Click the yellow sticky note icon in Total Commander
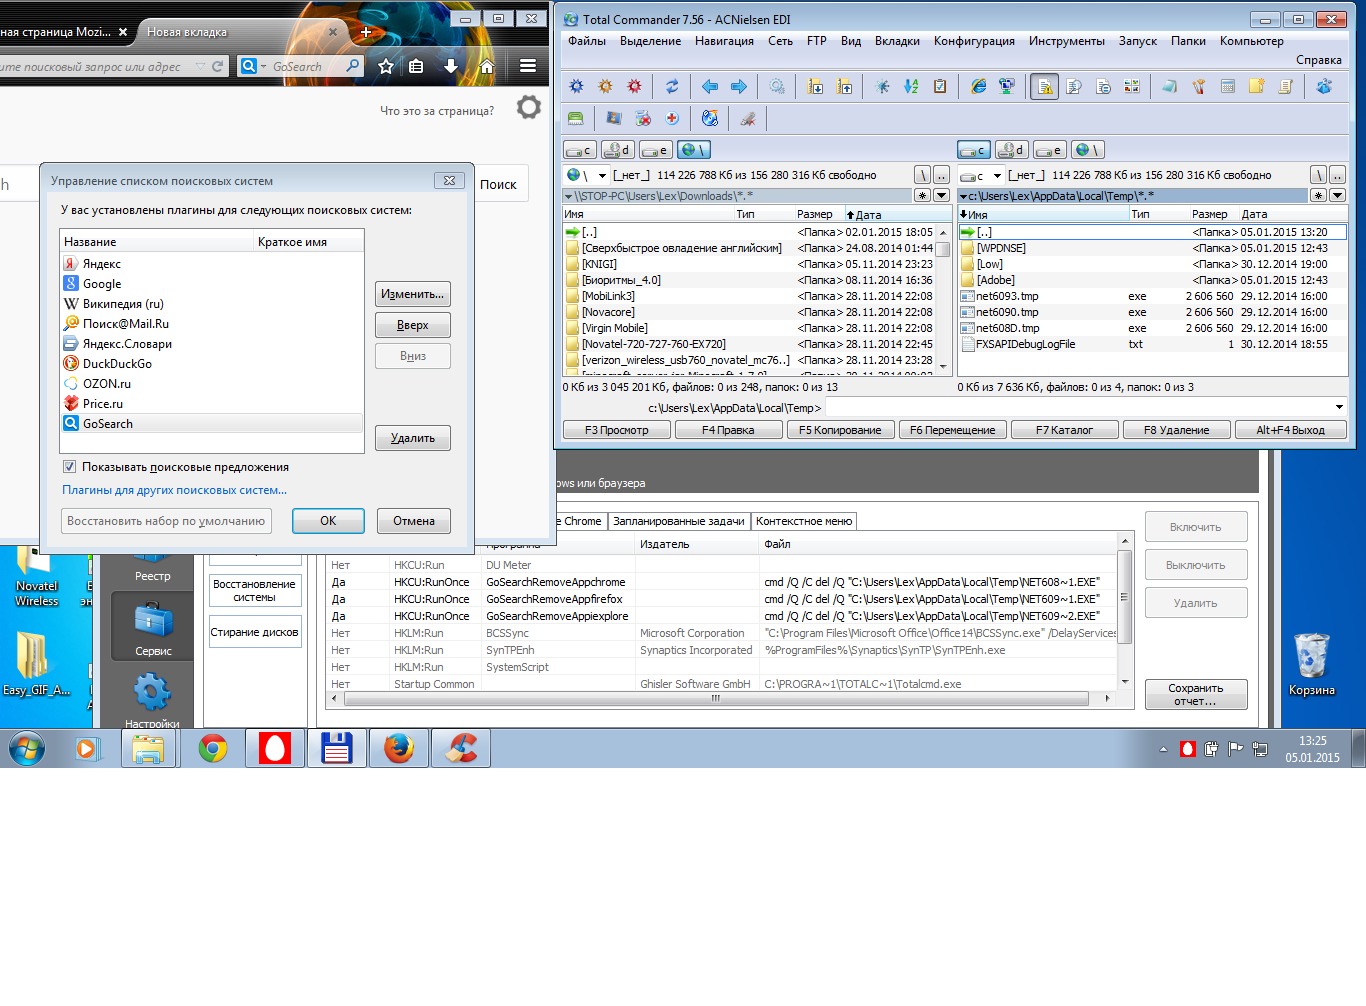Image resolution: width=1366 pixels, height=1006 pixels. pos(1257,87)
